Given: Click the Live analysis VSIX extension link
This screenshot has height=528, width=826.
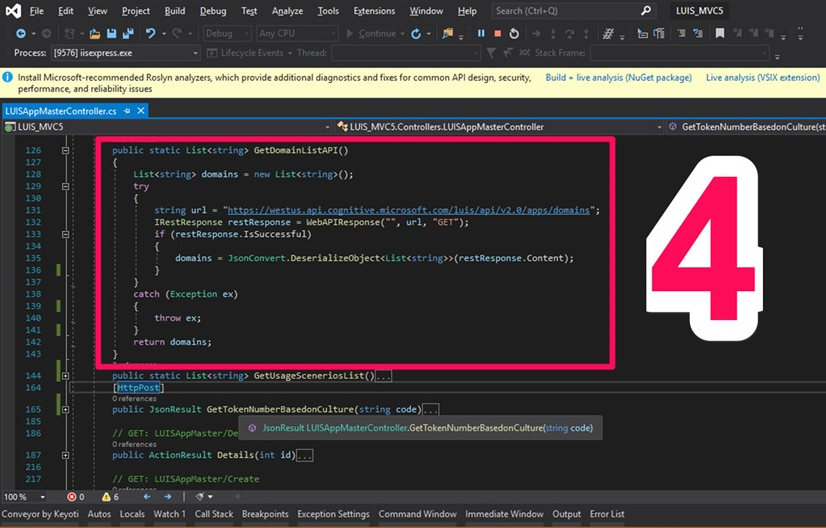Looking at the screenshot, I should tap(762, 77).
